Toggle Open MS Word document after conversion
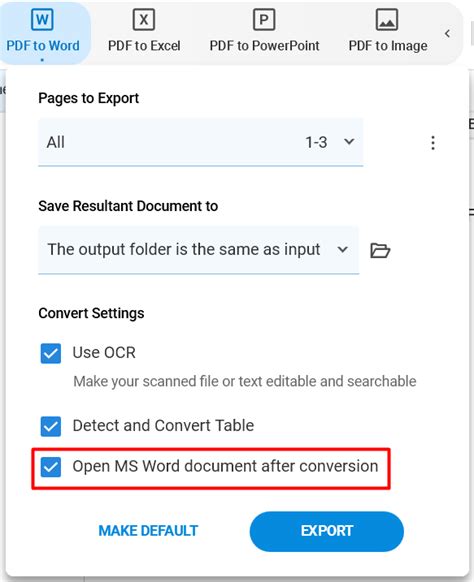Image resolution: width=474 pixels, height=582 pixels. click(51, 467)
